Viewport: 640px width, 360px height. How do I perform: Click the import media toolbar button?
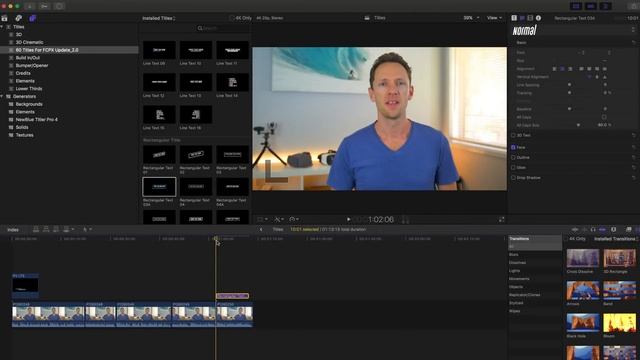[30, 6]
